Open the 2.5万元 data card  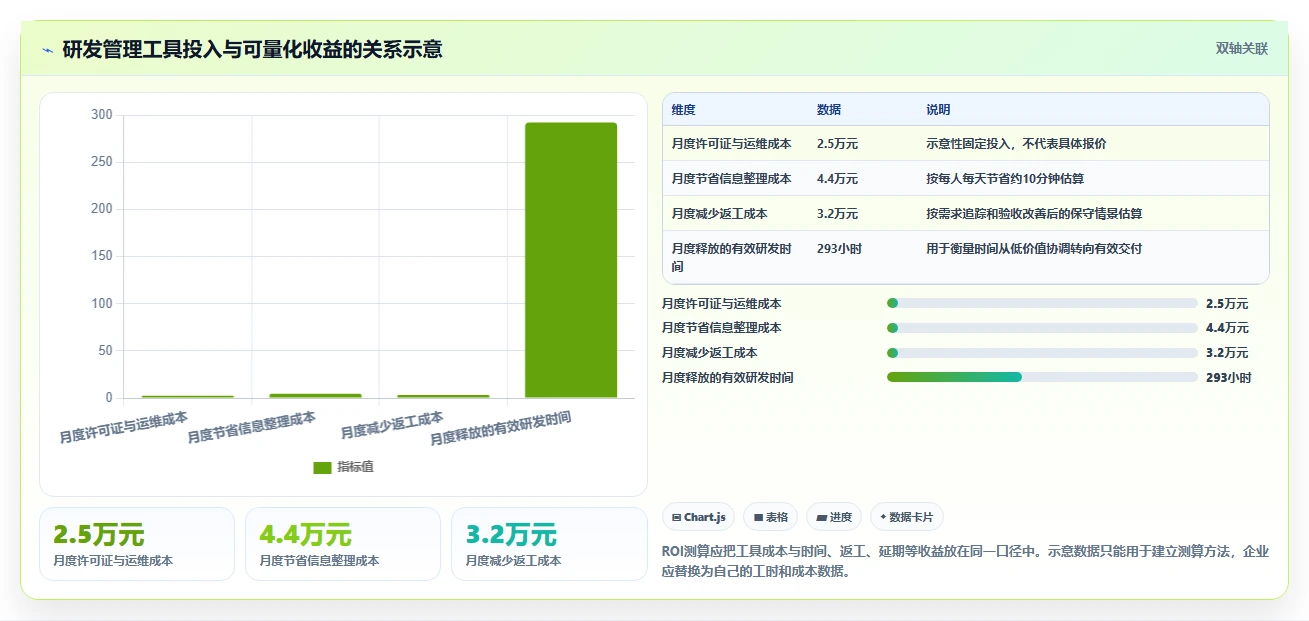pos(137,544)
